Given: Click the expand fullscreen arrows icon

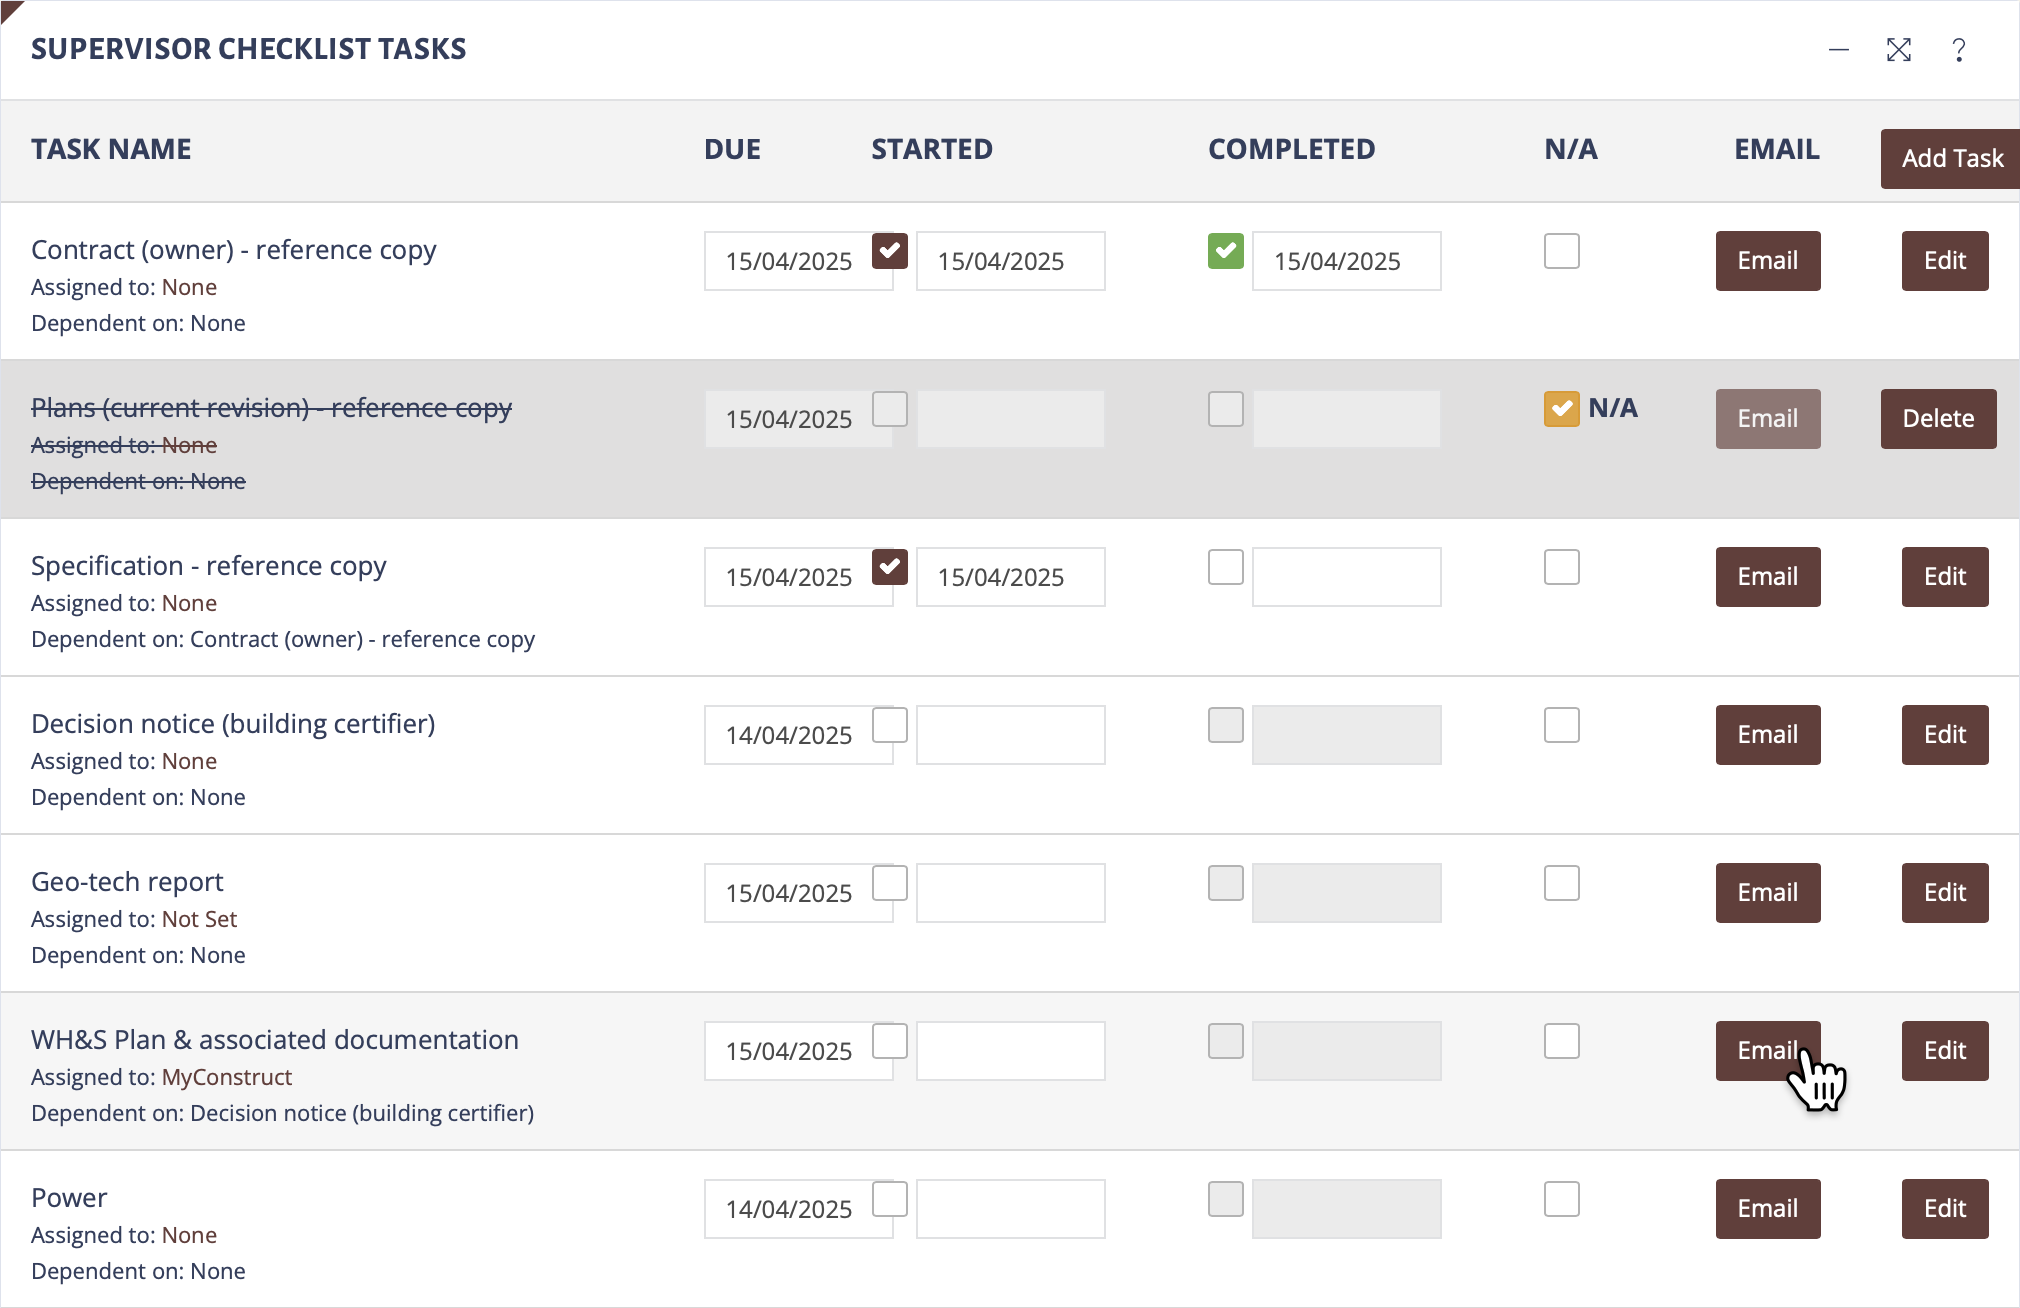Looking at the screenshot, I should coord(1898,50).
